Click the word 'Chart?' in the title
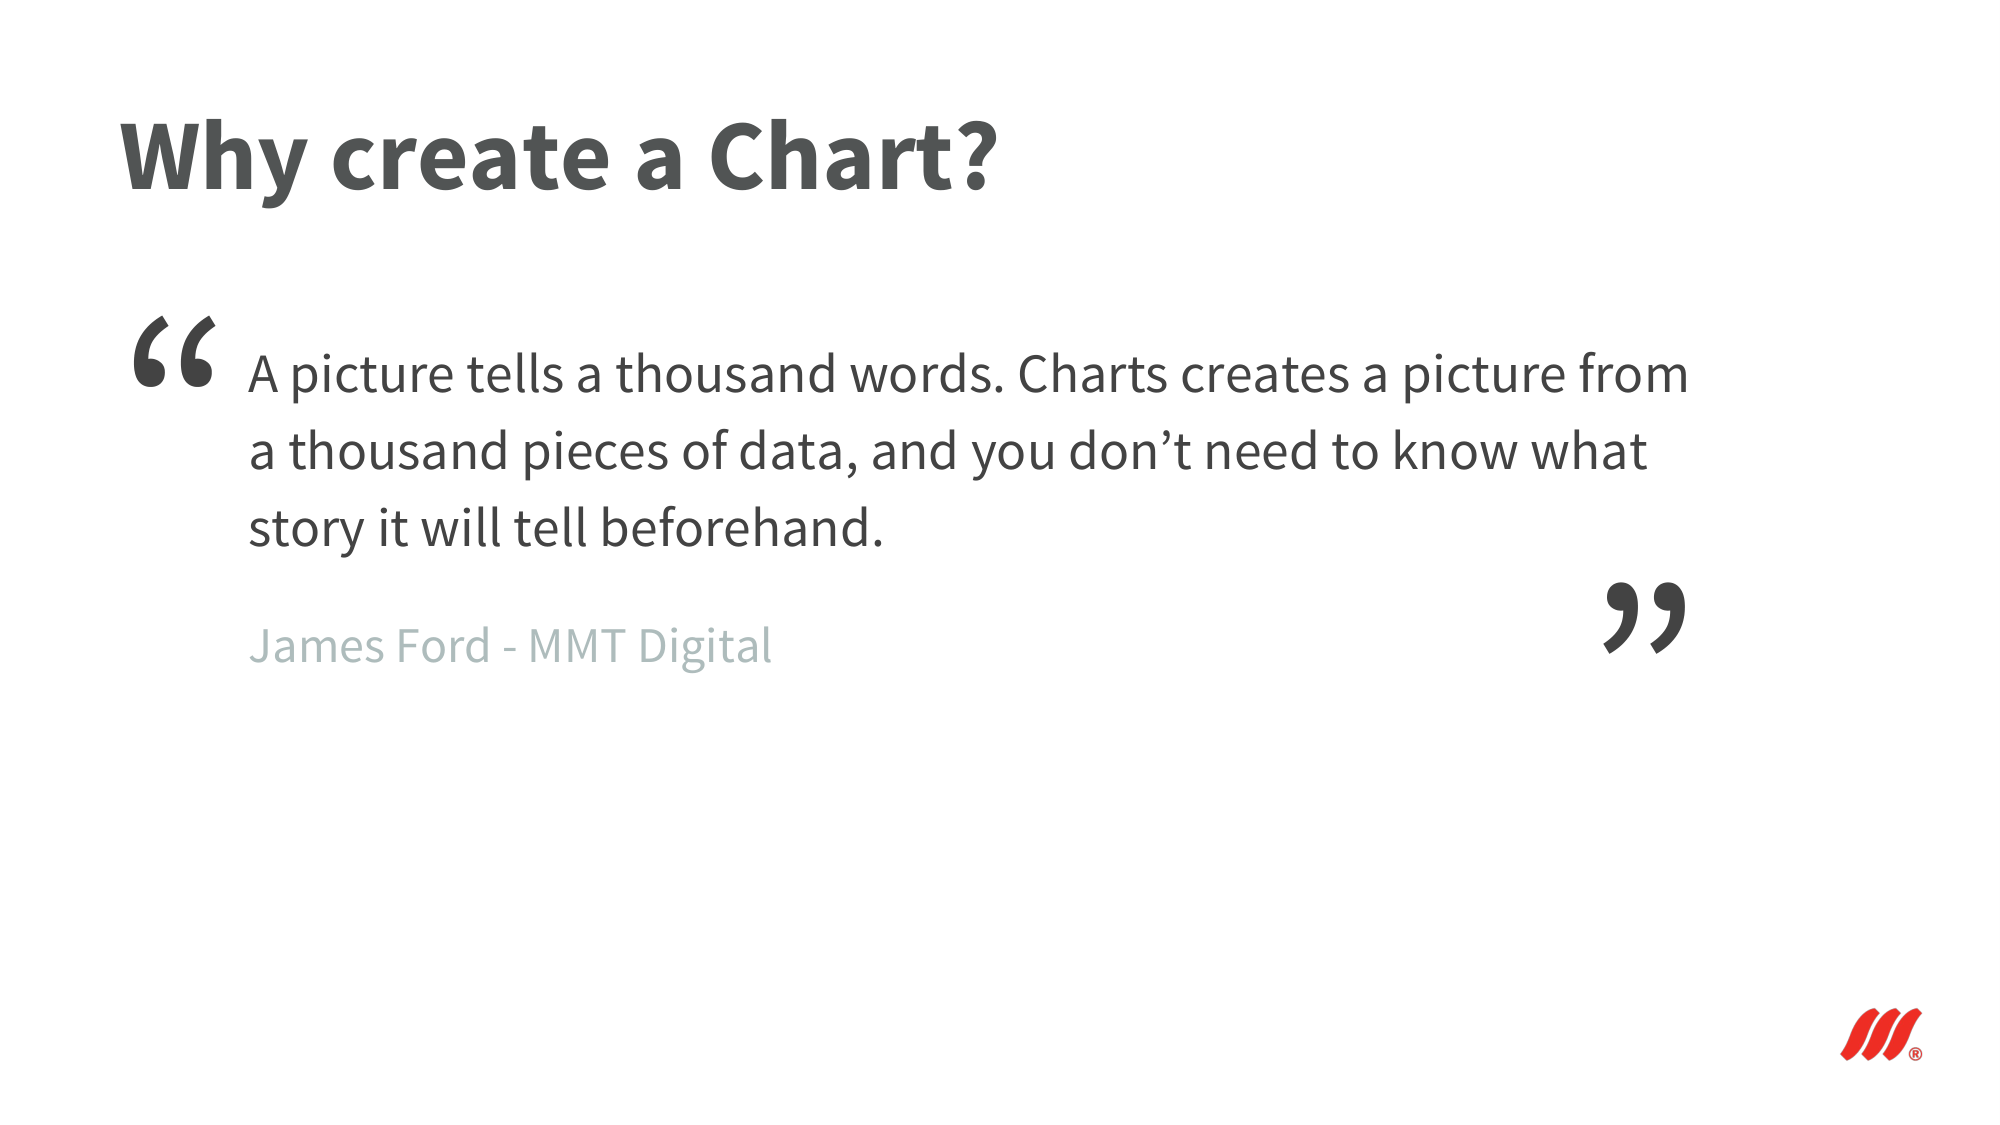The width and height of the screenshot is (2000, 1125). click(853, 156)
